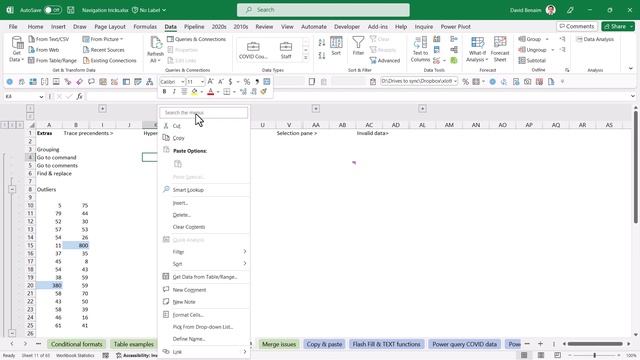The height and width of the screenshot is (360, 640).
Task: Click the Subtotal icon
Action: 532,60
